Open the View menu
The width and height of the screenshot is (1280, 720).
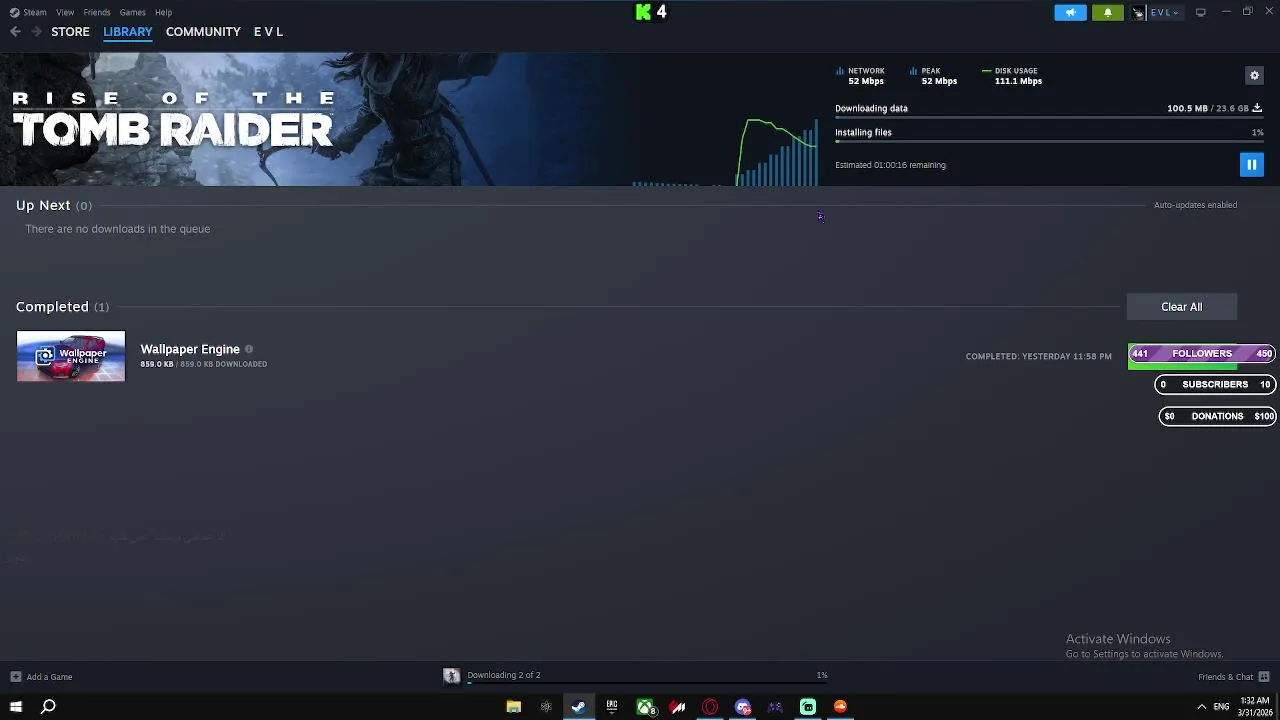(65, 12)
